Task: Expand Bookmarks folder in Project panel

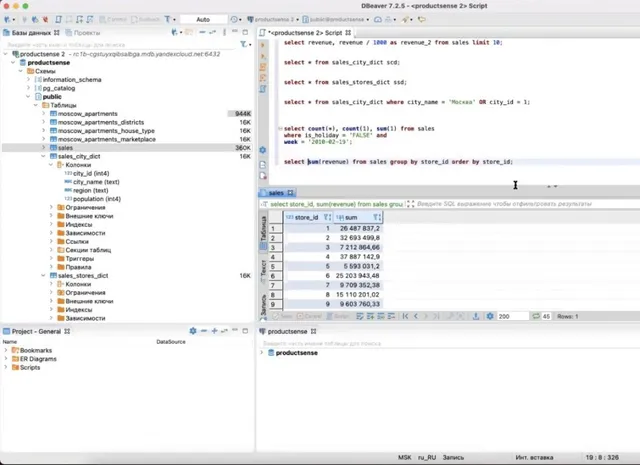Action: coord(5,350)
